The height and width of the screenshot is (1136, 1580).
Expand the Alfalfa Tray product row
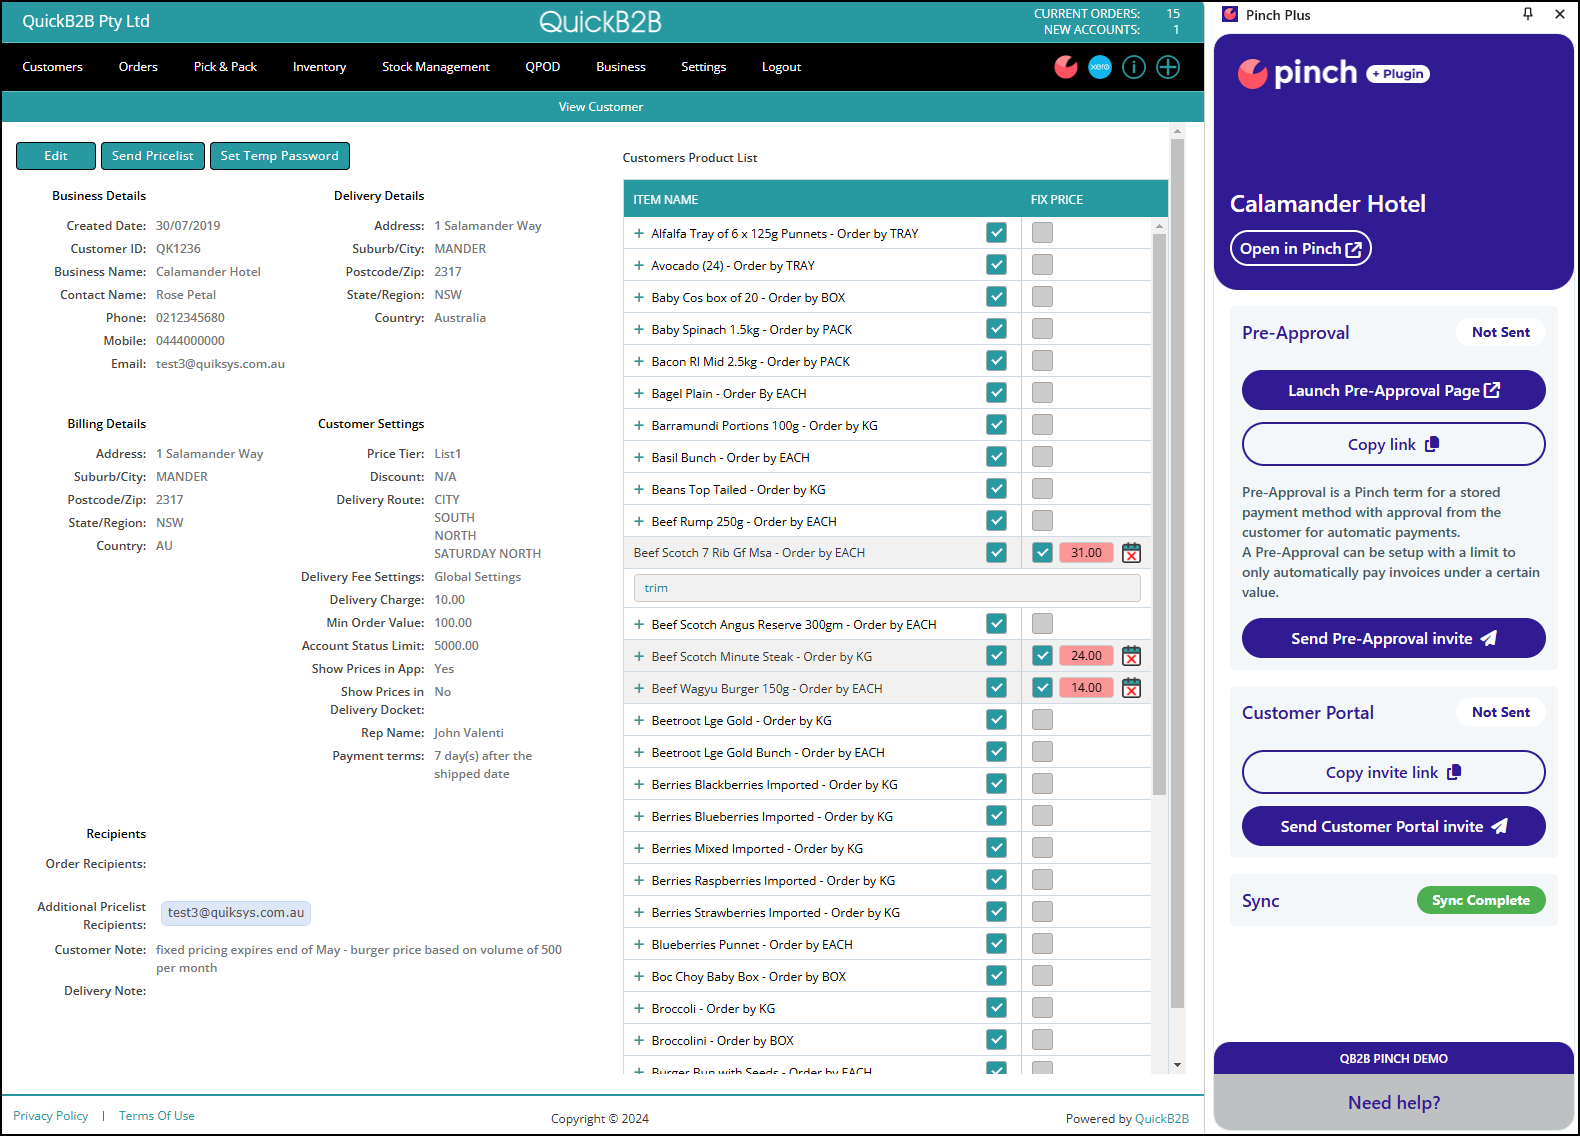[639, 233]
